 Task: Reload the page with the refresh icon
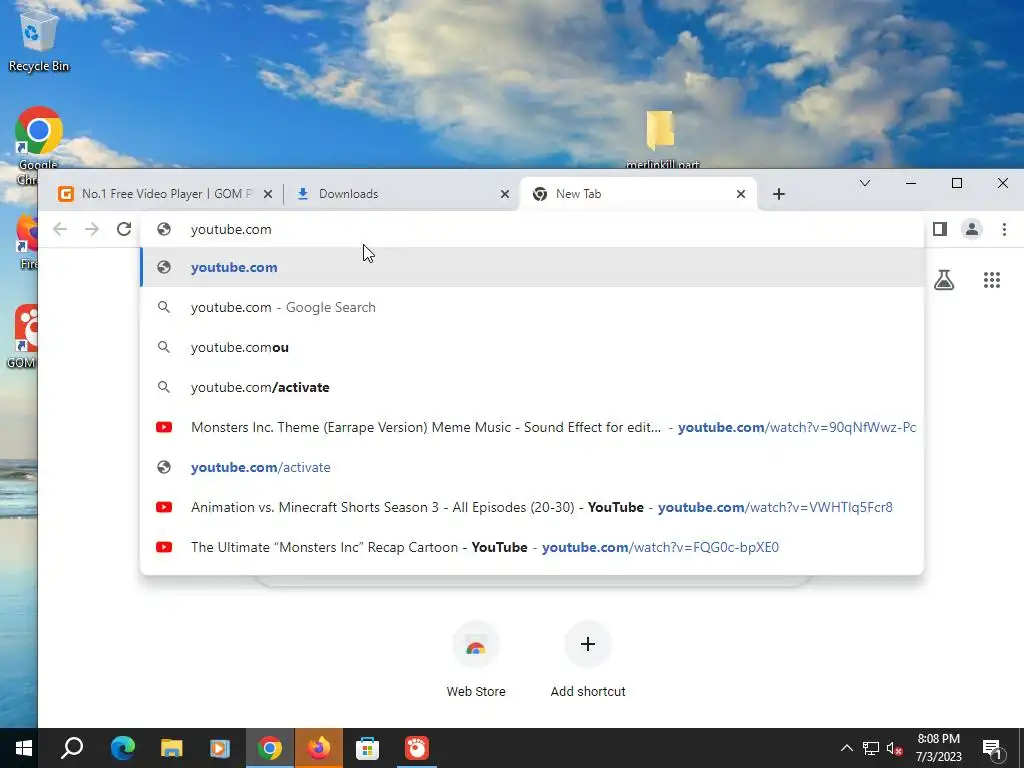pyautogui.click(x=124, y=229)
